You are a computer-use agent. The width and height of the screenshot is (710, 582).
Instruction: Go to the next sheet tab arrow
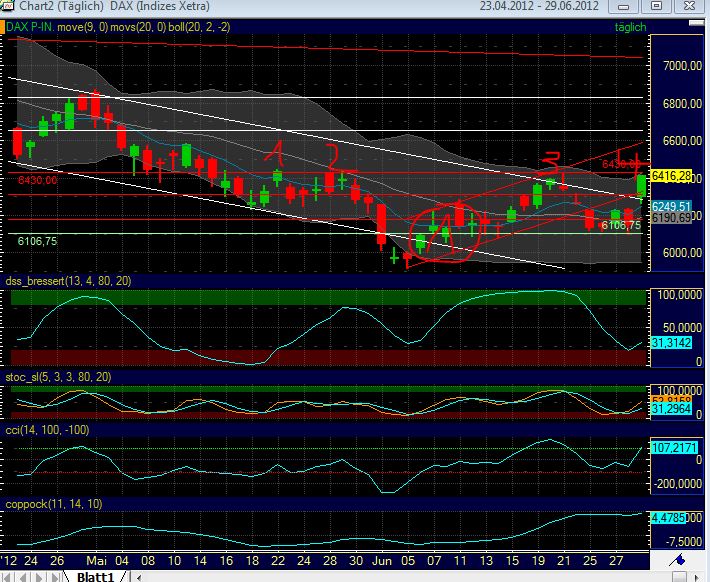point(39,577)
